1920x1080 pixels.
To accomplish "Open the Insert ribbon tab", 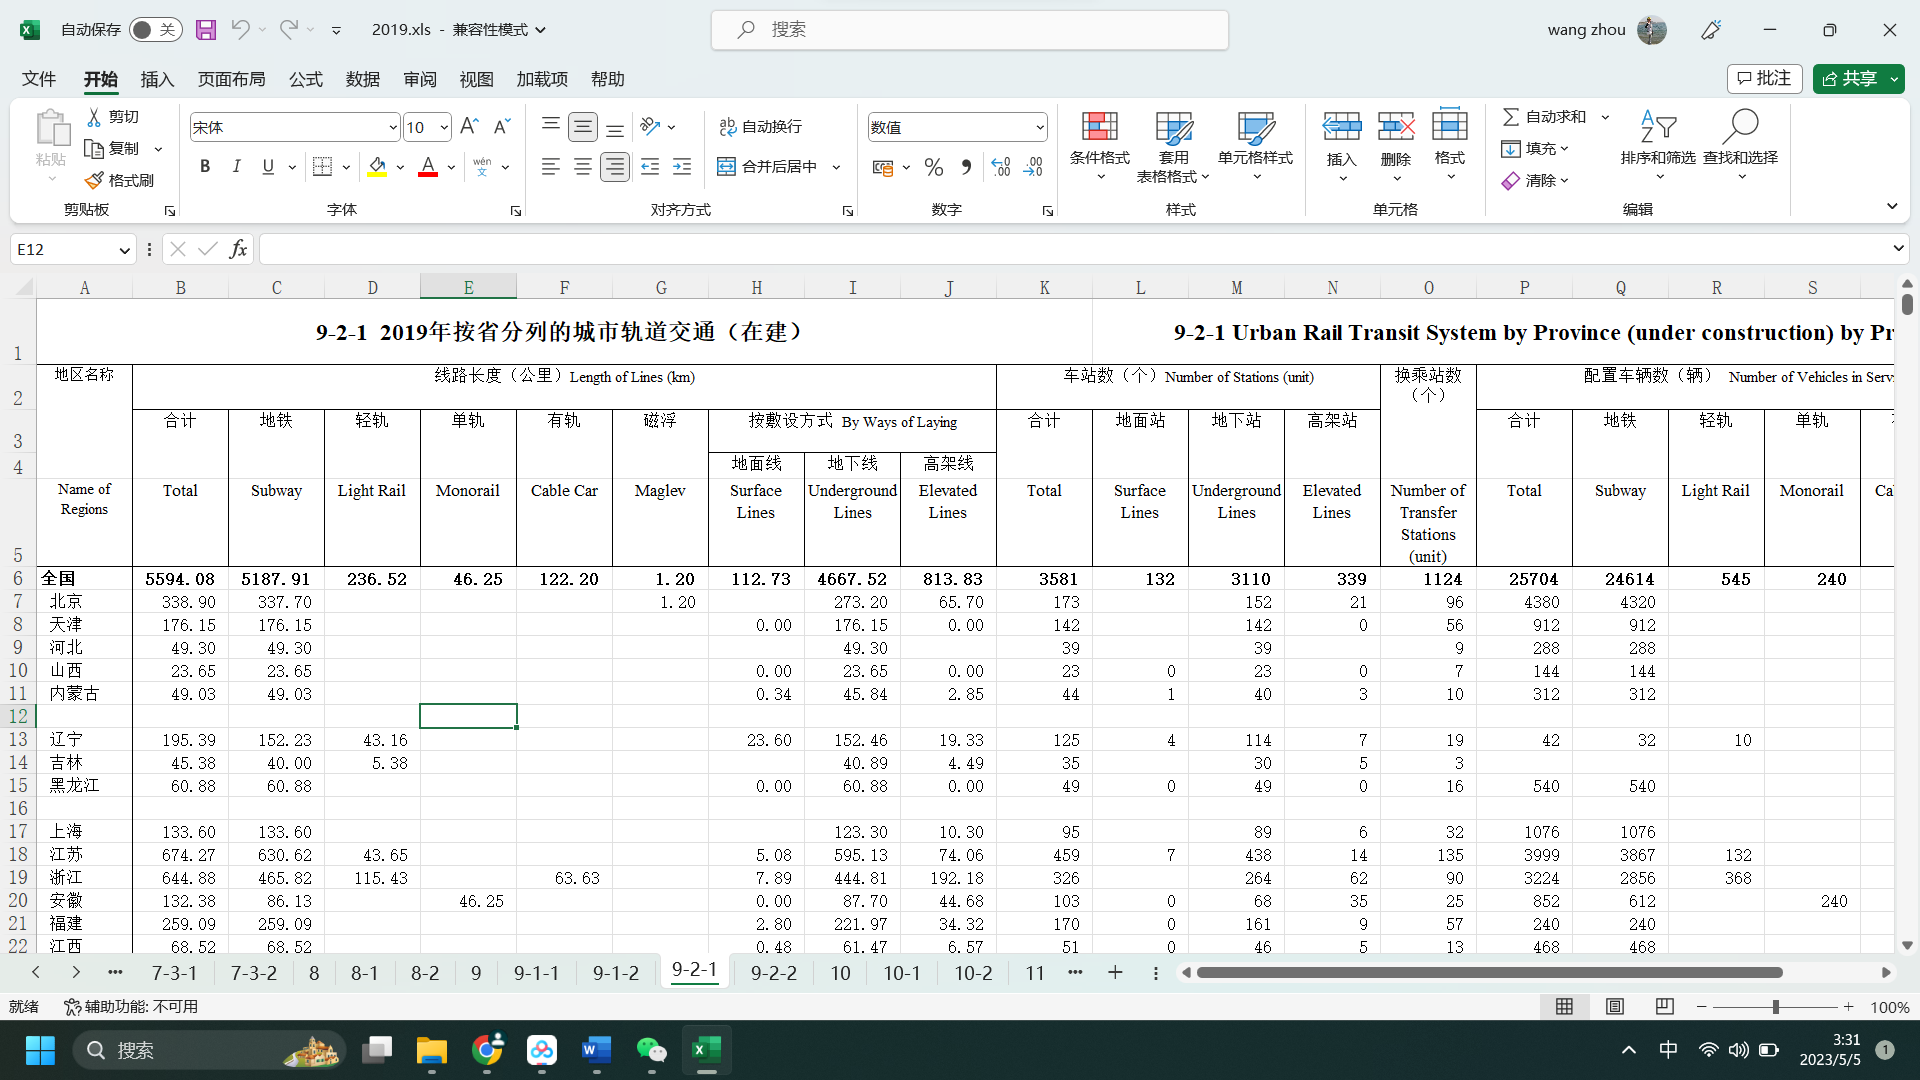I will (157, 79).
